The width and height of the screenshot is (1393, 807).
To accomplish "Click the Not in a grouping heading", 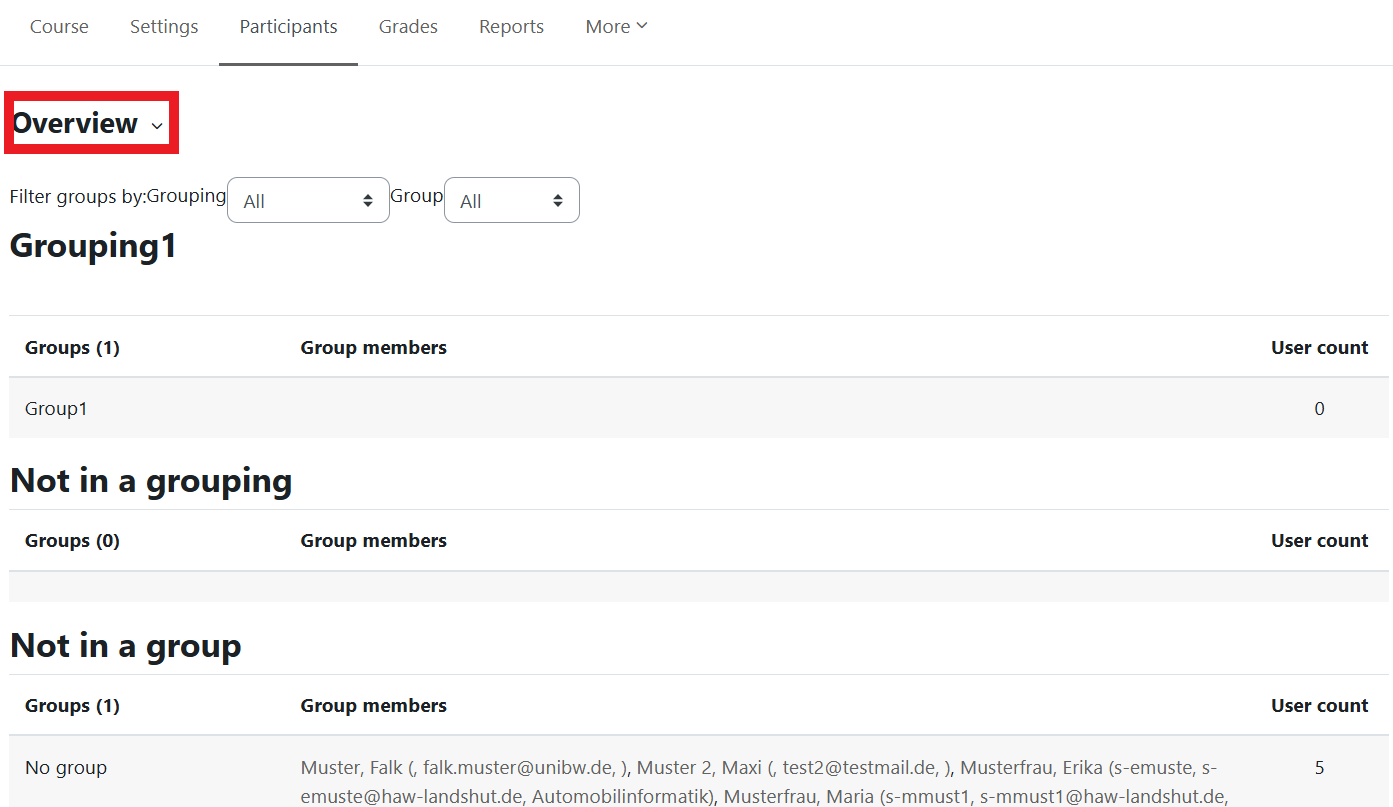I will click(151, 481).
